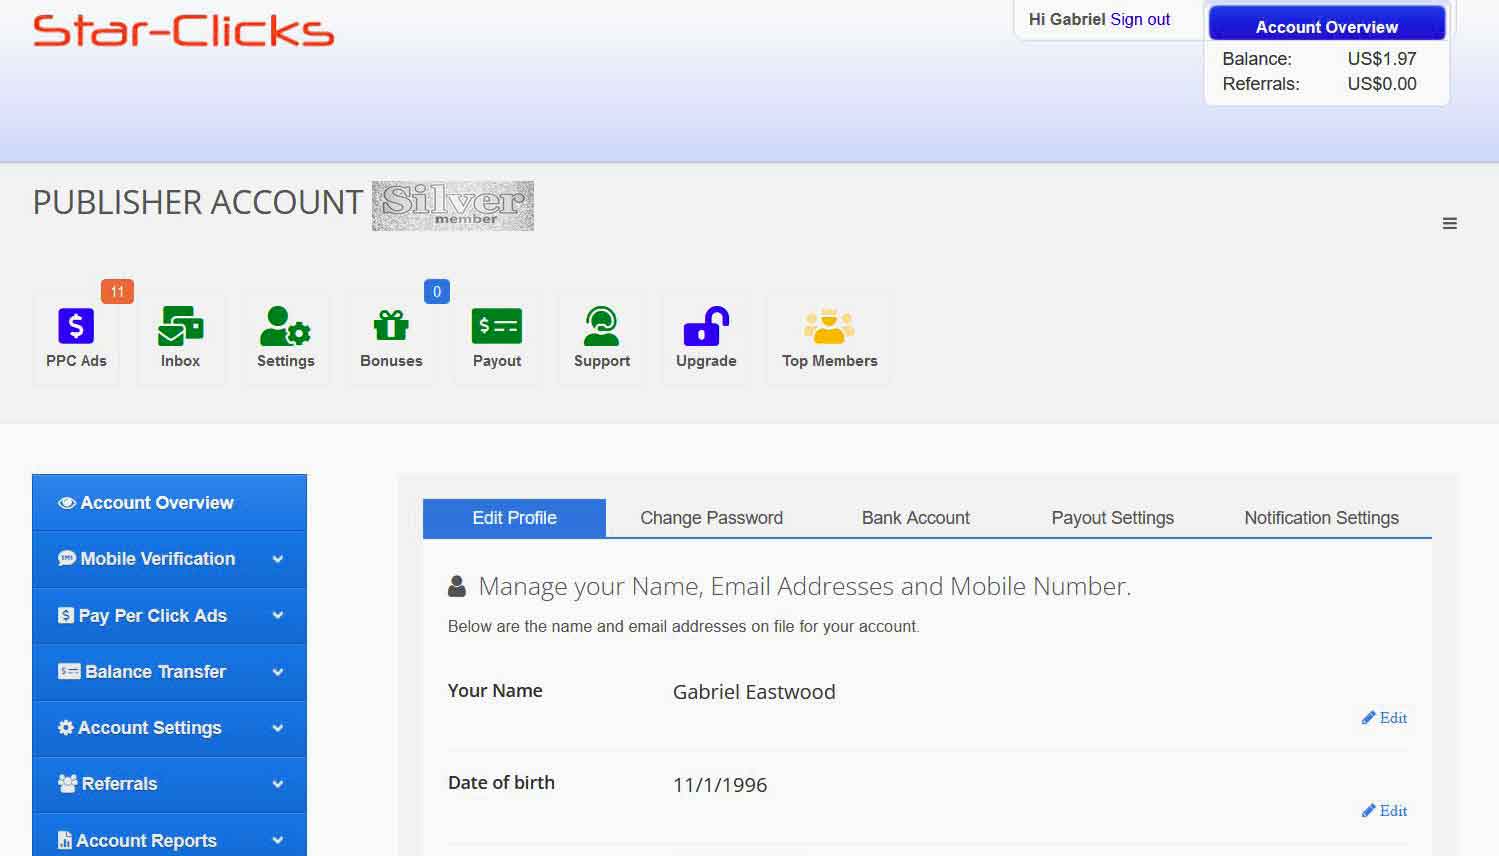
Task: Click dollar icon beside Pay Per Click Ads
Action: pos(66,616)
